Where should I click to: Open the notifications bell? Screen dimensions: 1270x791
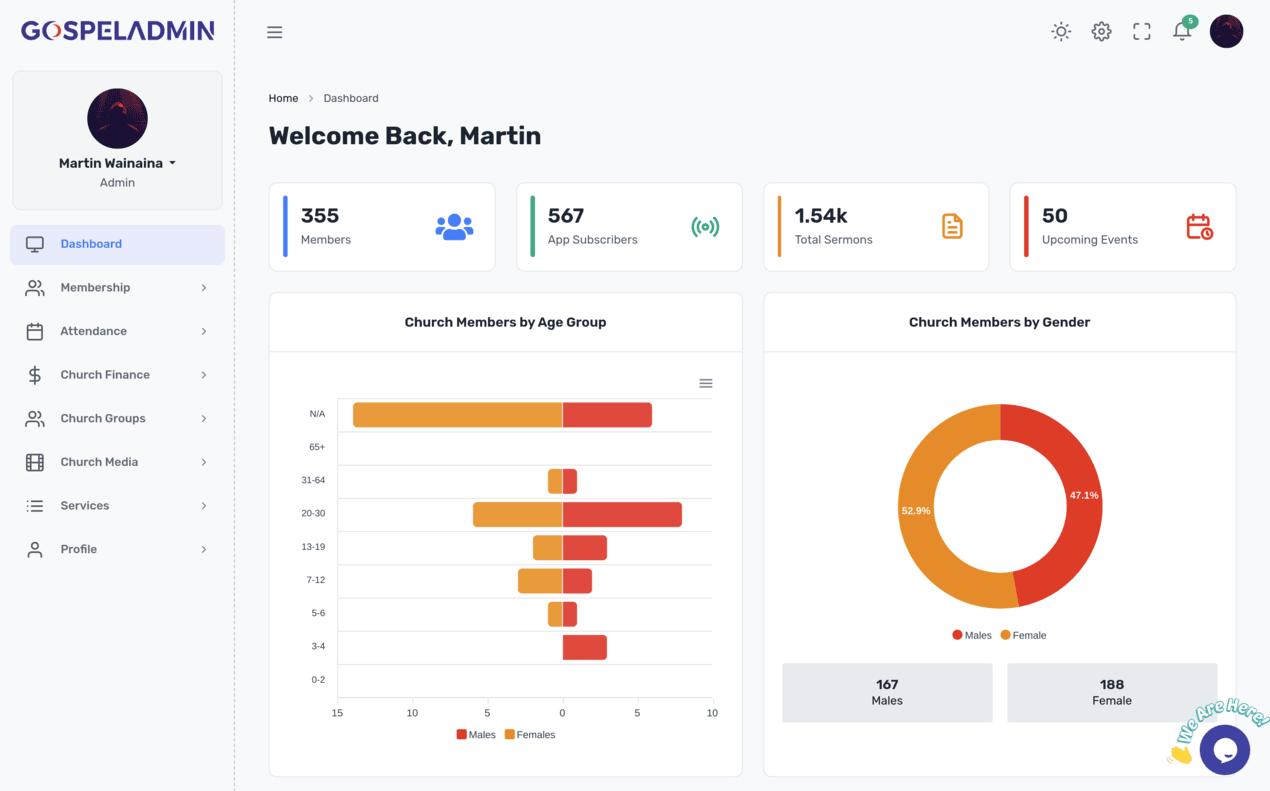coord(1181,31)
